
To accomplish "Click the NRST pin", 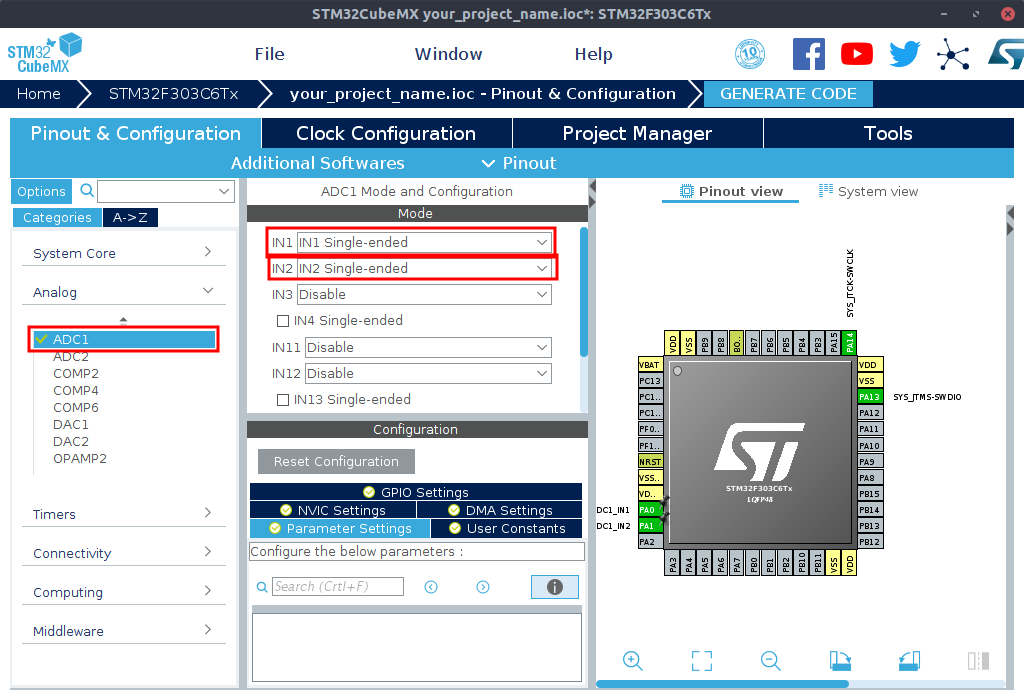I will click(650, 462).
